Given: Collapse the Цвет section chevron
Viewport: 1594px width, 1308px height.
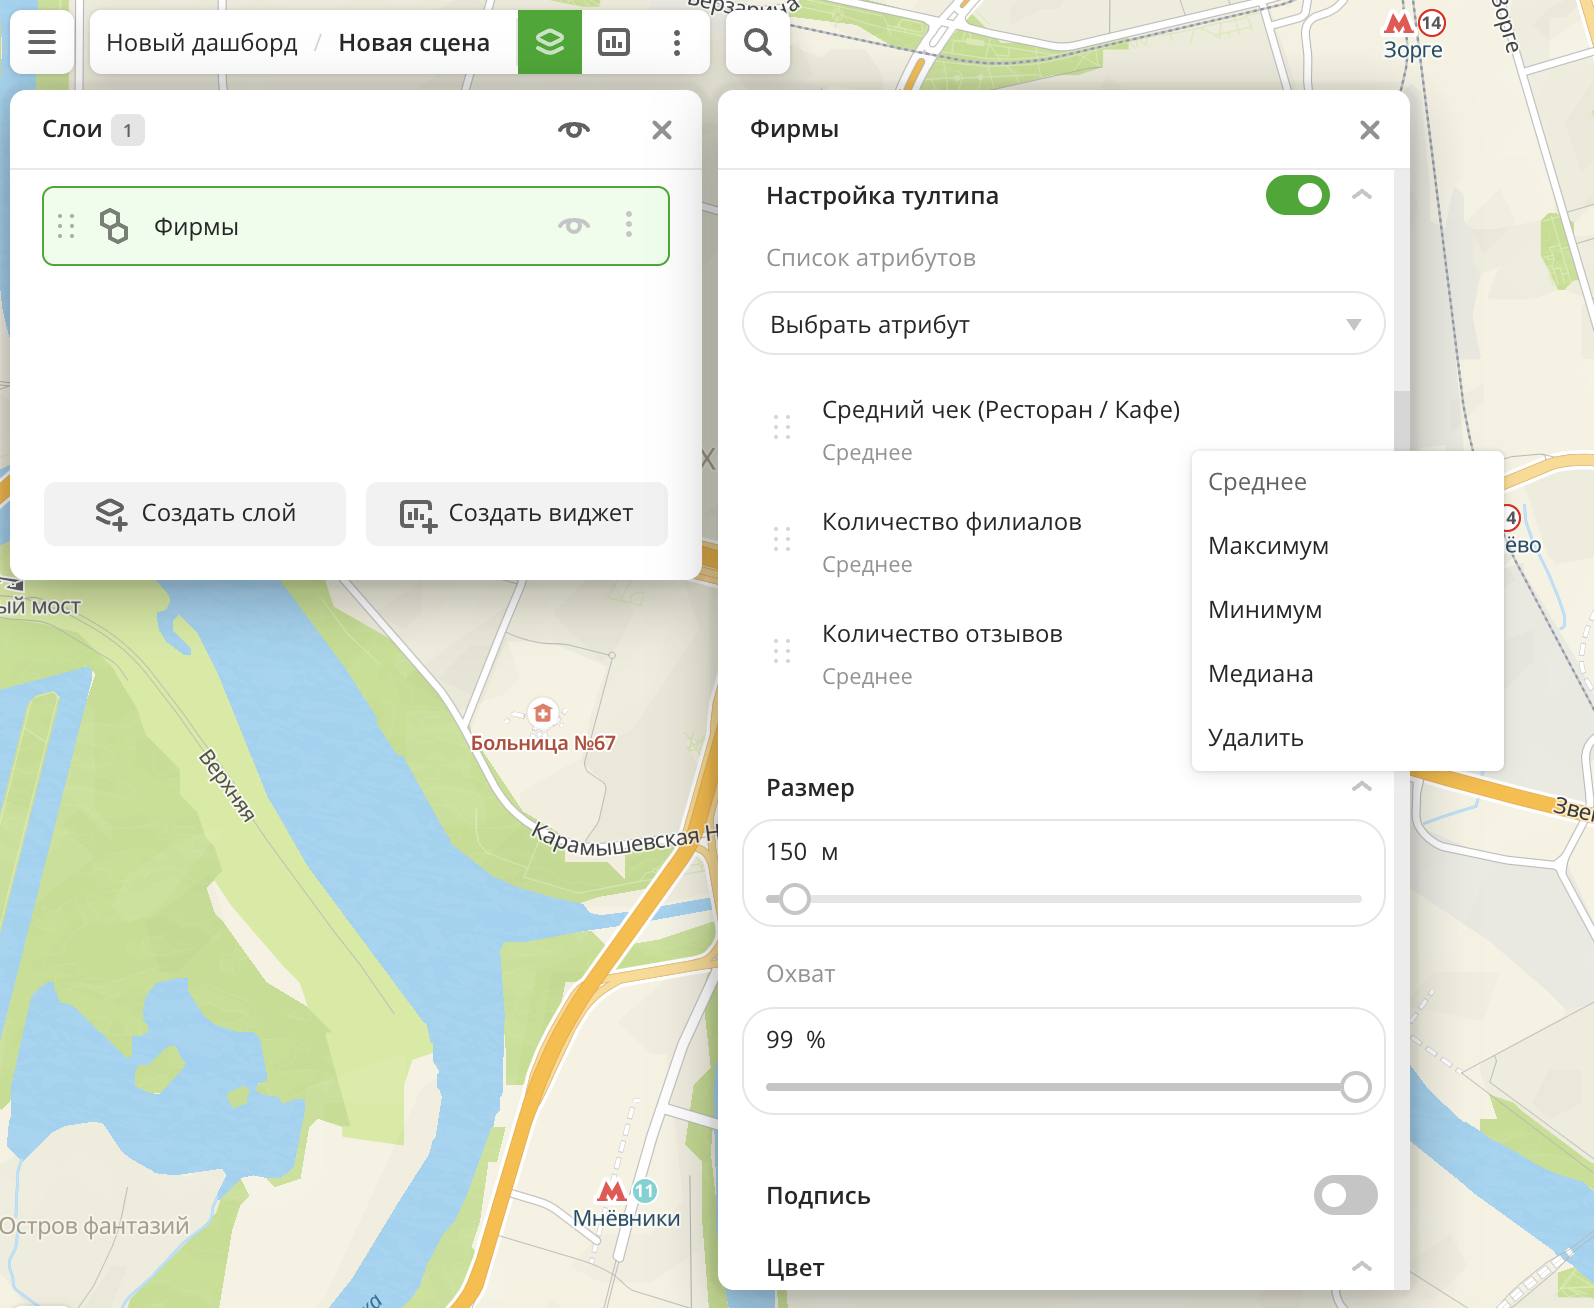Looking at the screenshot, I should [1361, 1267].
